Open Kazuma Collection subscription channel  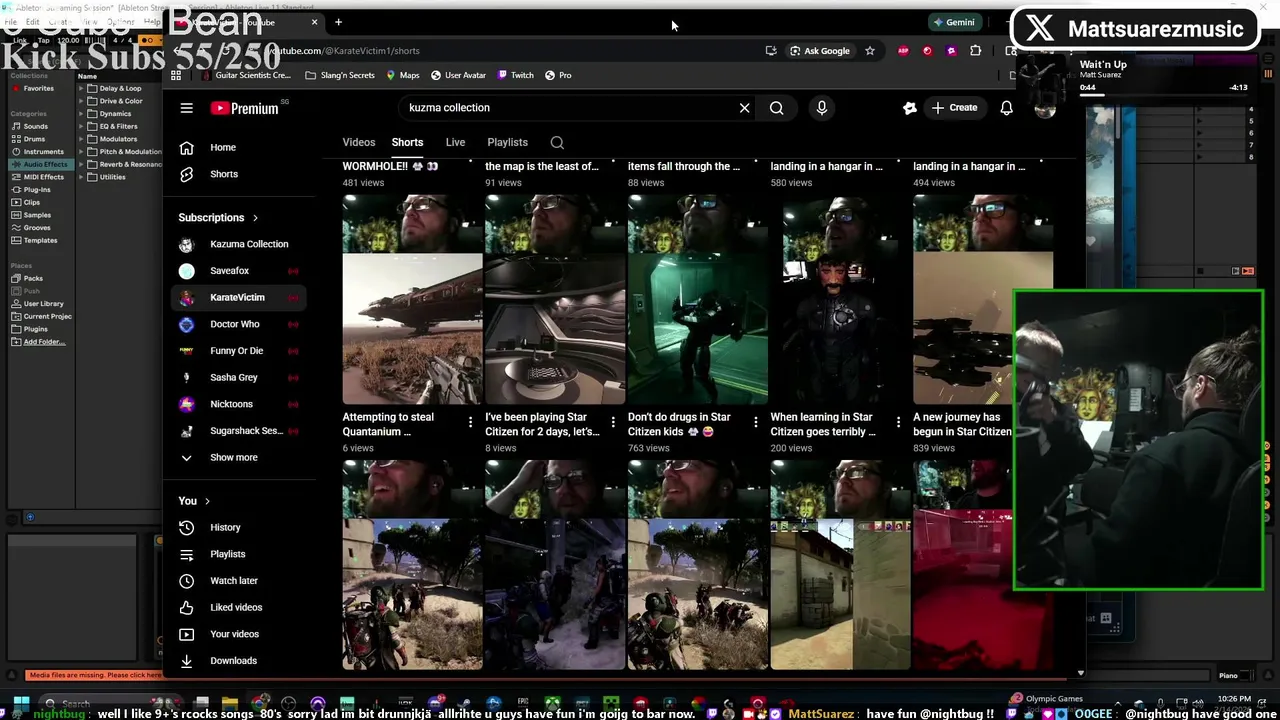pos(238,244)
